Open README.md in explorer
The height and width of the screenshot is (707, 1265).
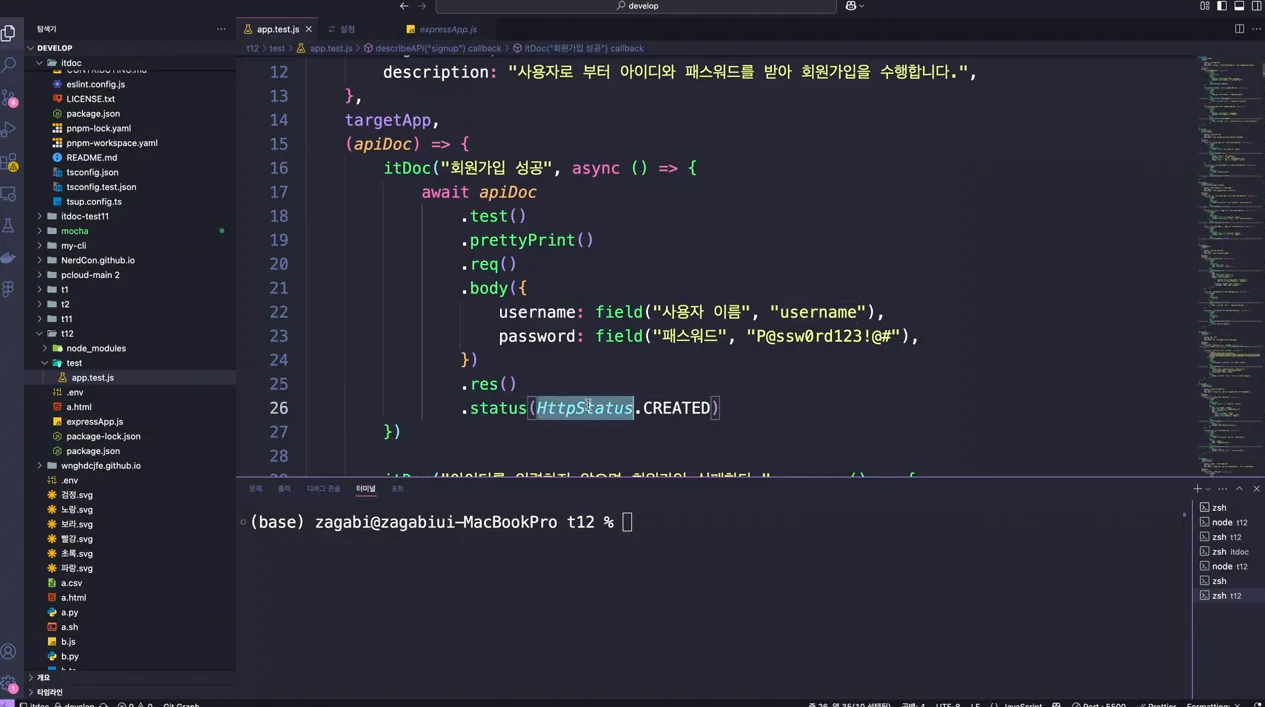pyautogui.click(x=130, y=157)
